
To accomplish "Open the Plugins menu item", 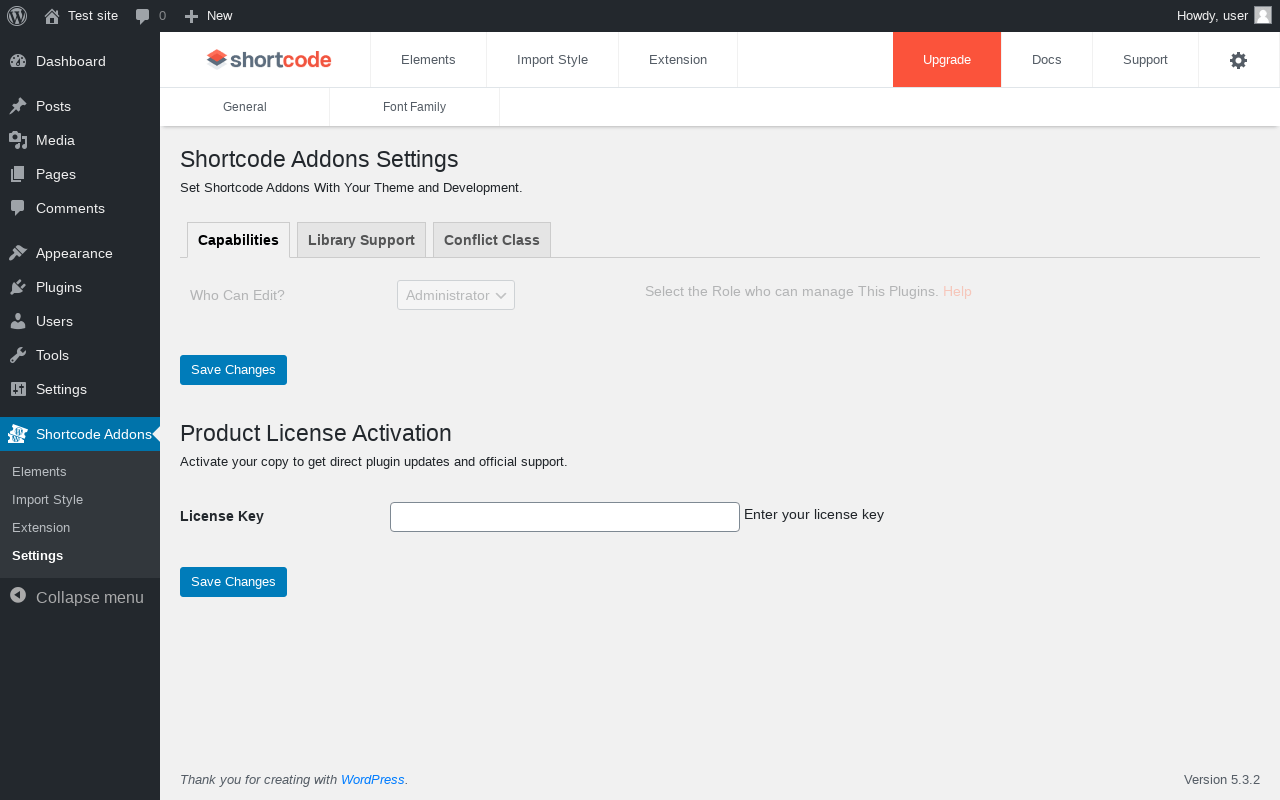I will click(80, 287).
